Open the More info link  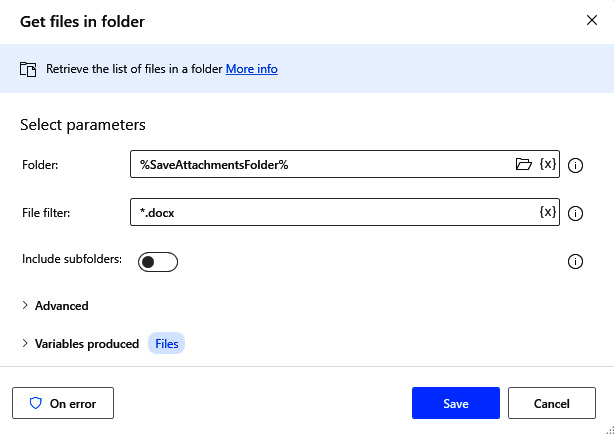point(252,69)
